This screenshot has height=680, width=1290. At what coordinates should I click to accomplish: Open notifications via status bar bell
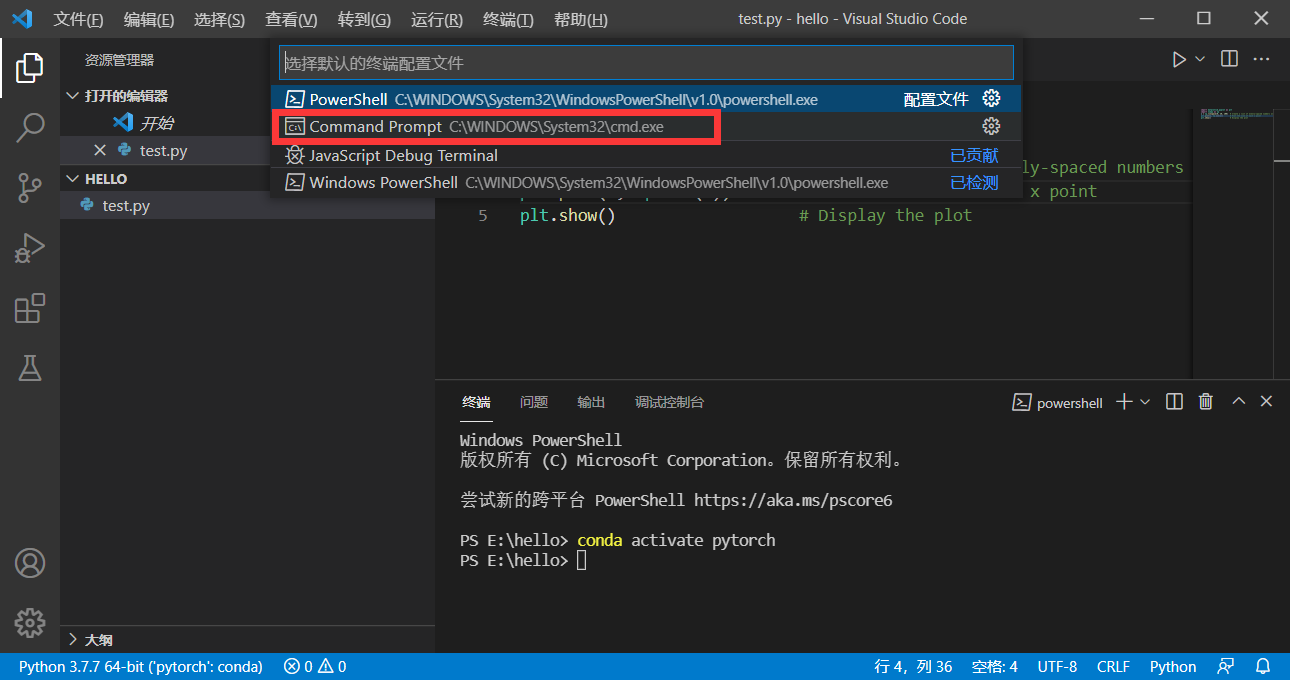click(1262, 666)
